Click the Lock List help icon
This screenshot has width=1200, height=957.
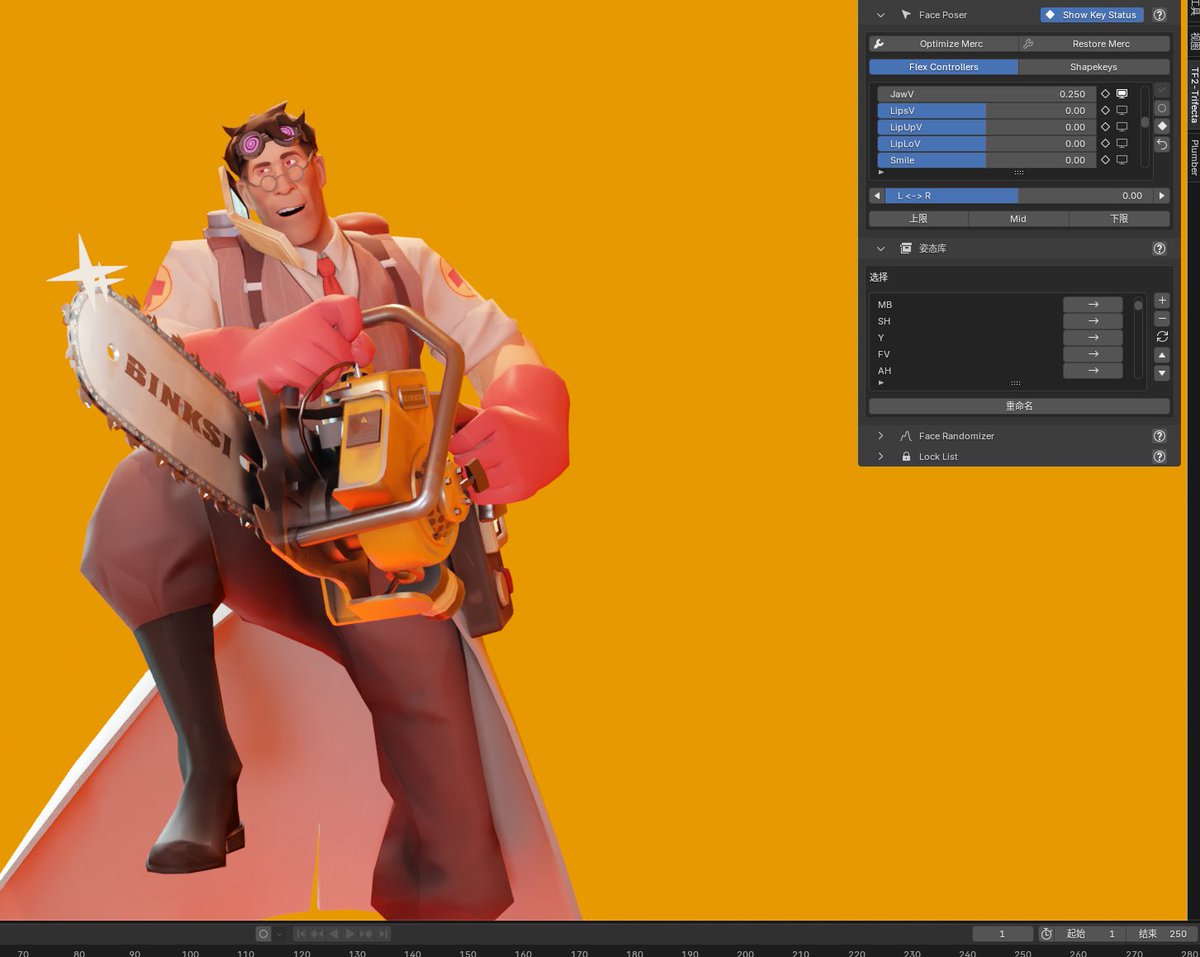point(1159,457)
